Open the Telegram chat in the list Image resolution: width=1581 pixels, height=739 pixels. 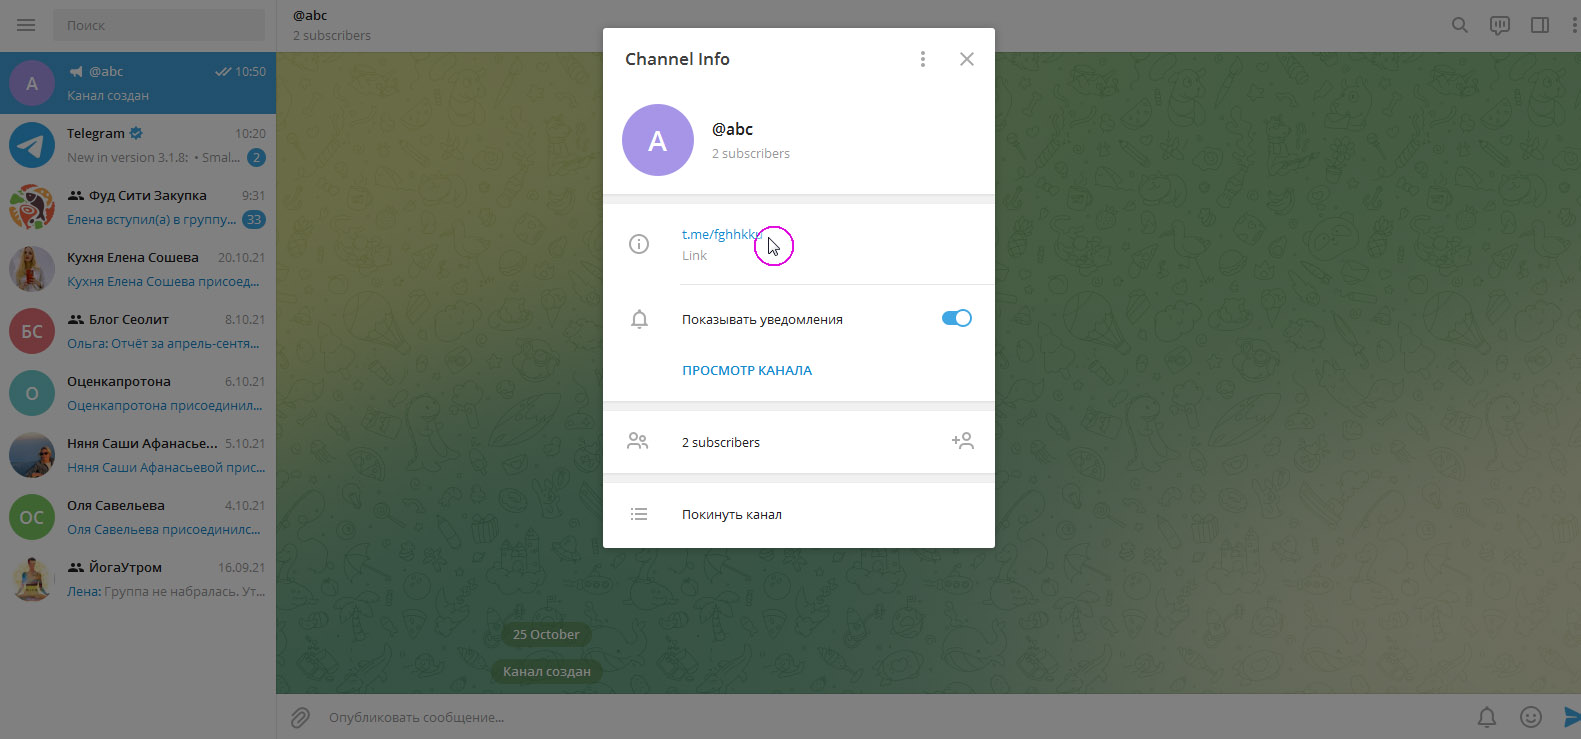coord(138,145)
